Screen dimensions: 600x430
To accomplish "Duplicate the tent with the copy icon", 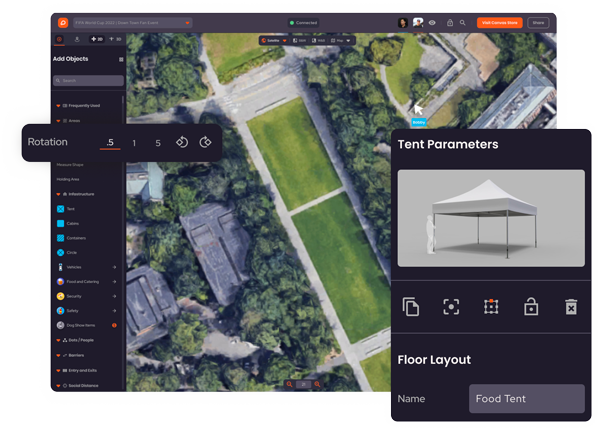I will 411,307.
